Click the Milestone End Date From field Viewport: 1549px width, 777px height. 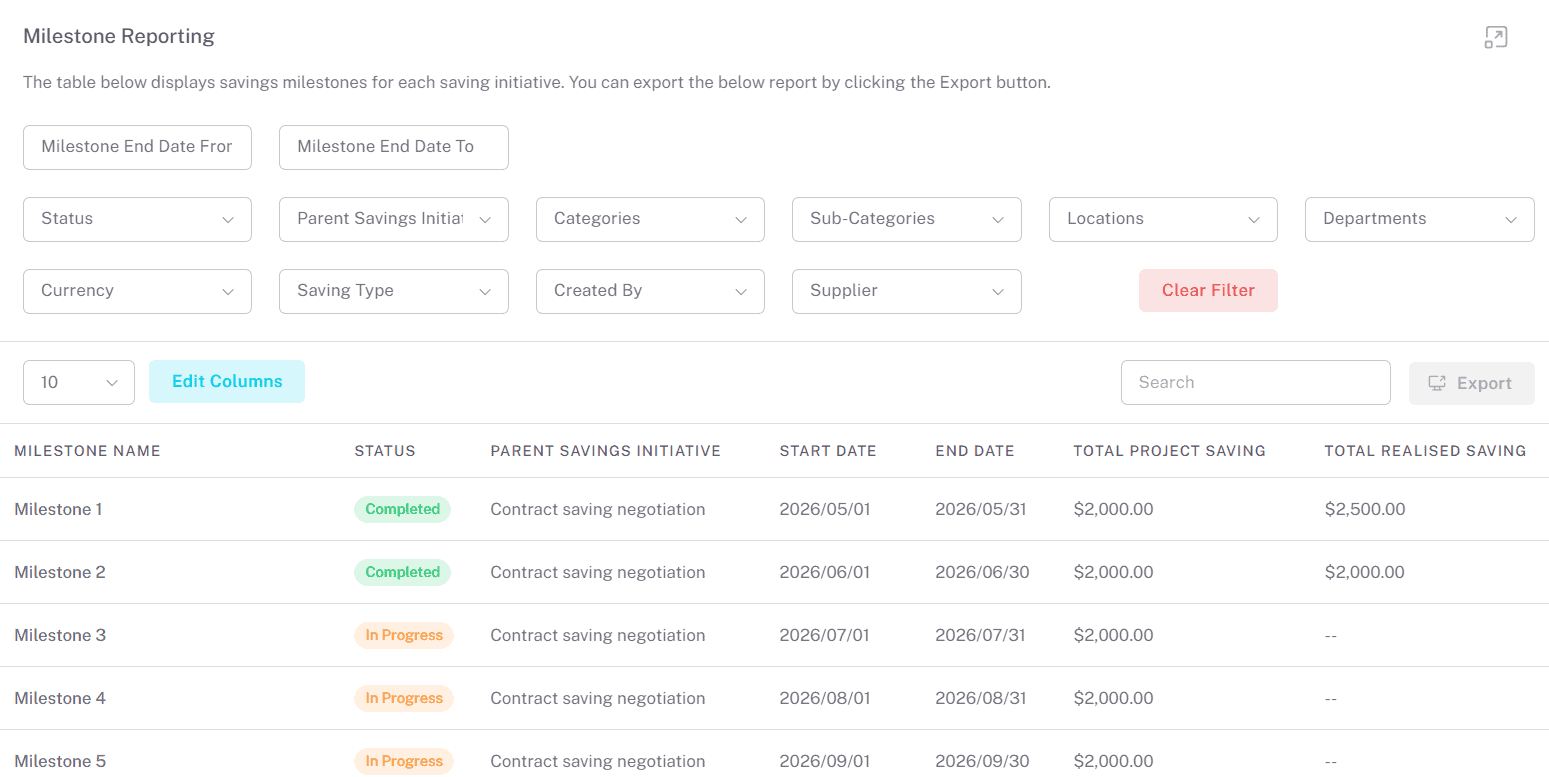[137, 147]
